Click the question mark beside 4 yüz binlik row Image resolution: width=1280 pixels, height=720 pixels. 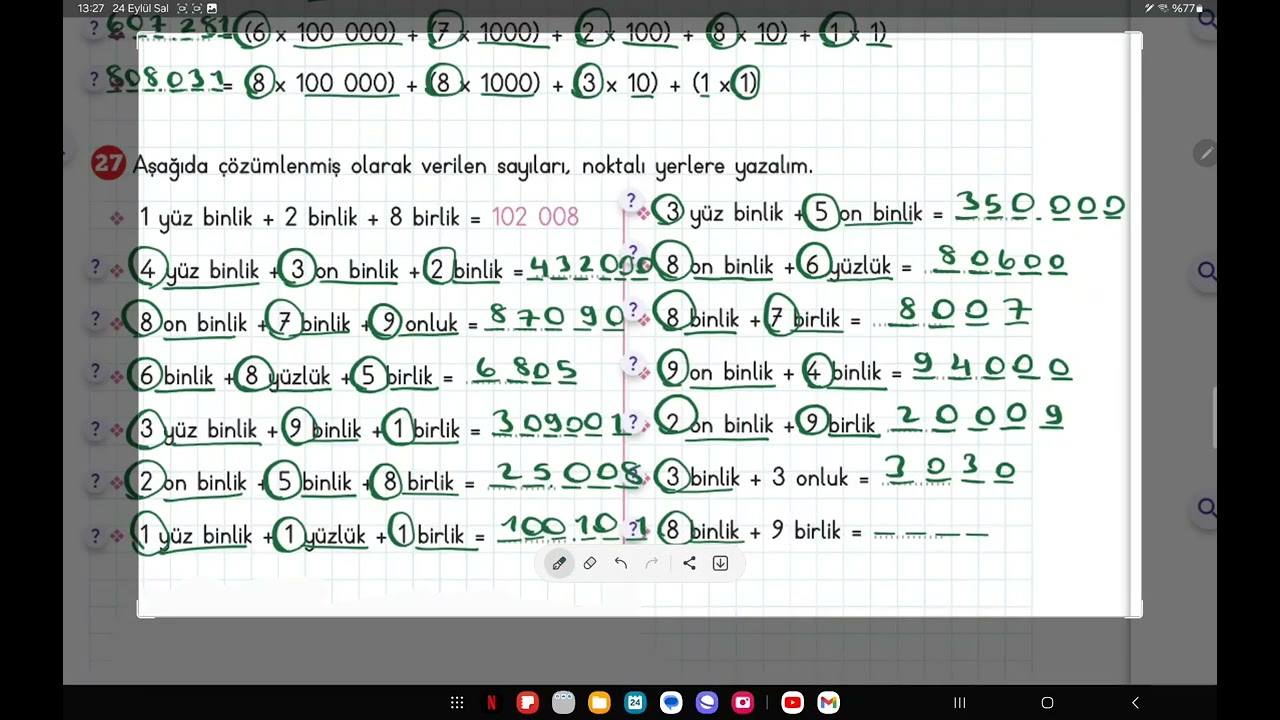(95, 268)
